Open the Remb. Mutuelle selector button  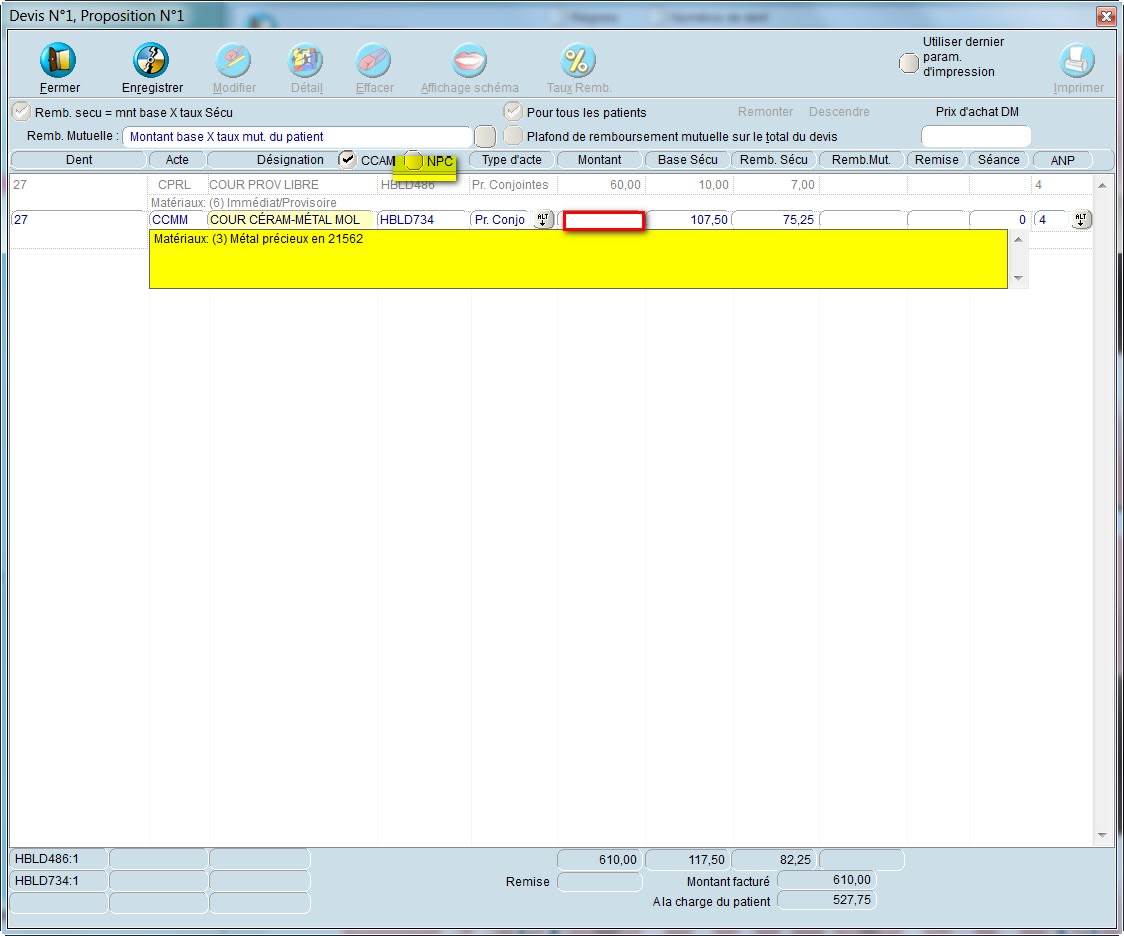(484, 136)
